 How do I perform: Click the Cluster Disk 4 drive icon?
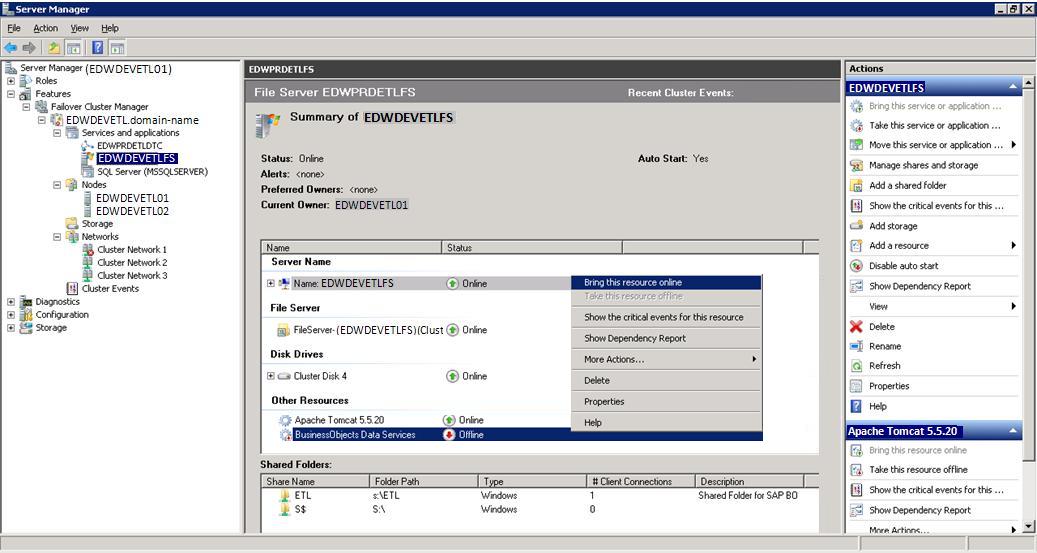pos(284,376)
